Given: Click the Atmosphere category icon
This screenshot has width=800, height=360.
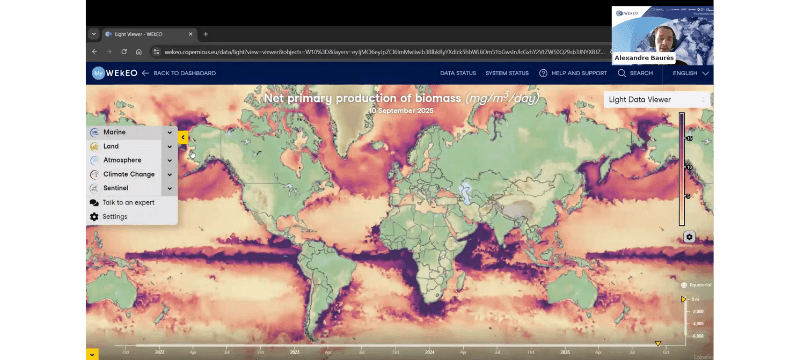Looking at the screenshot, I should click(x=94, y=160).
